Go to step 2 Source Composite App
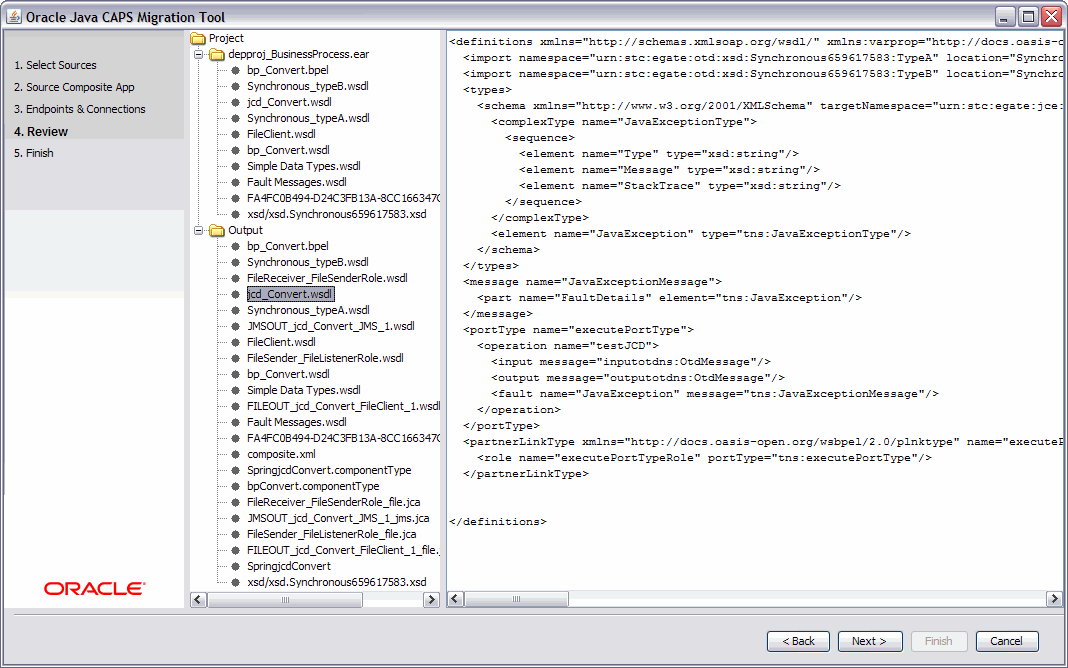The image size is (1068, 668). [x=74, y=87]
